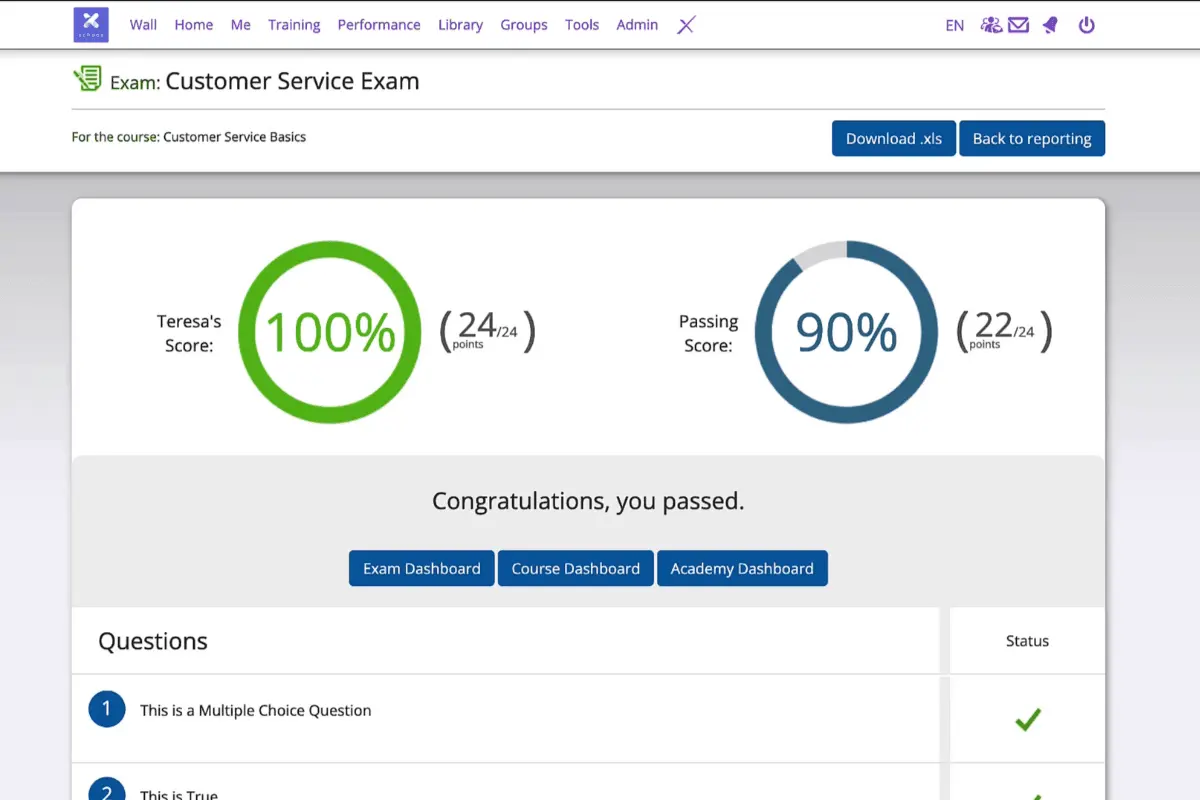
Task: Open the Academy Dashboard
Action: click(742, 568)
